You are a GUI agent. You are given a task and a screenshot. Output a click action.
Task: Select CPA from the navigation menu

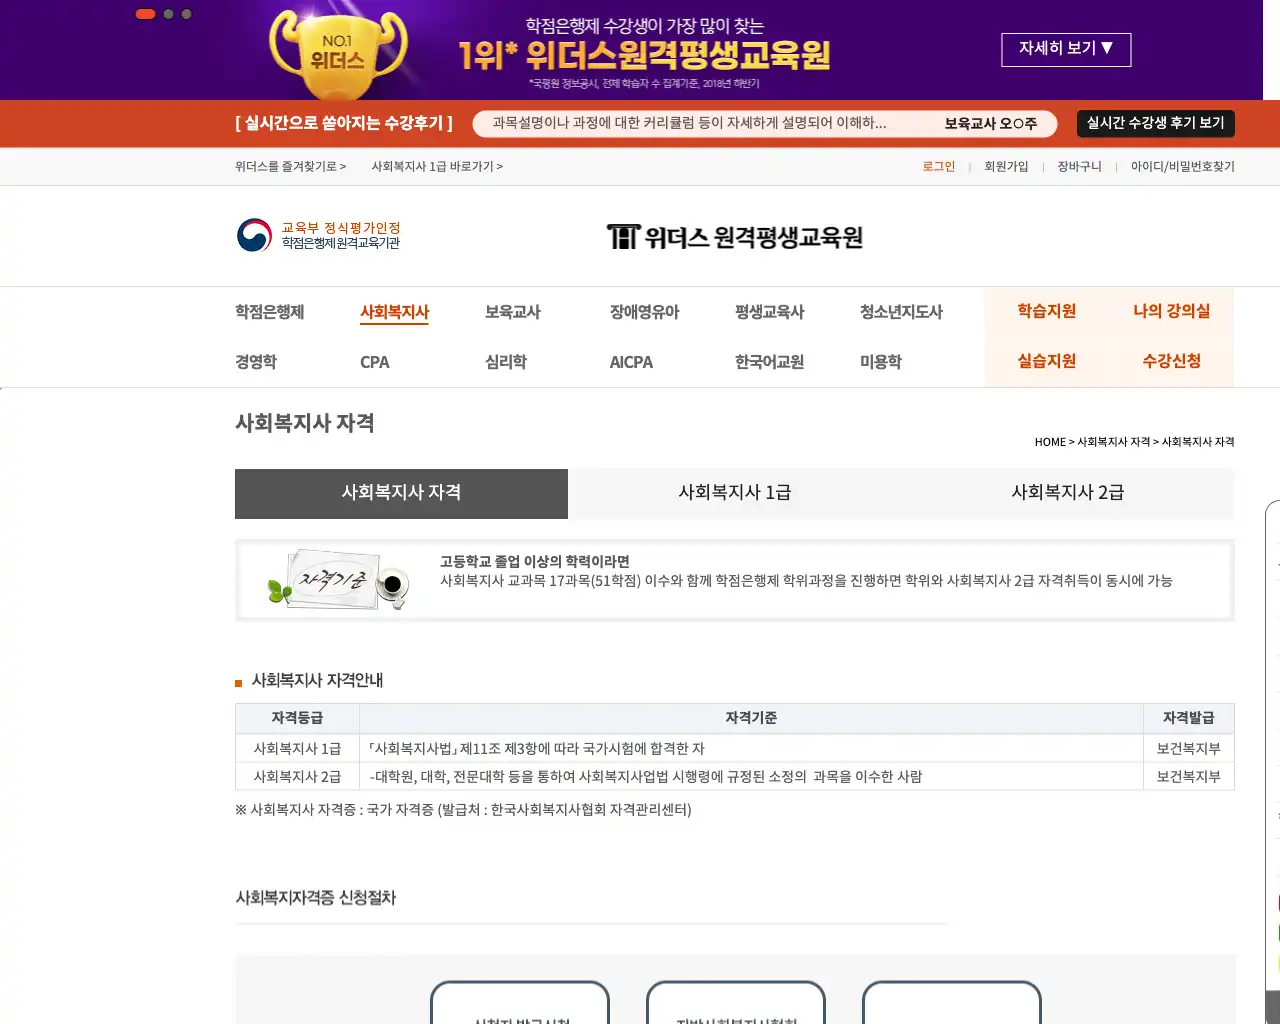point(374,362)
